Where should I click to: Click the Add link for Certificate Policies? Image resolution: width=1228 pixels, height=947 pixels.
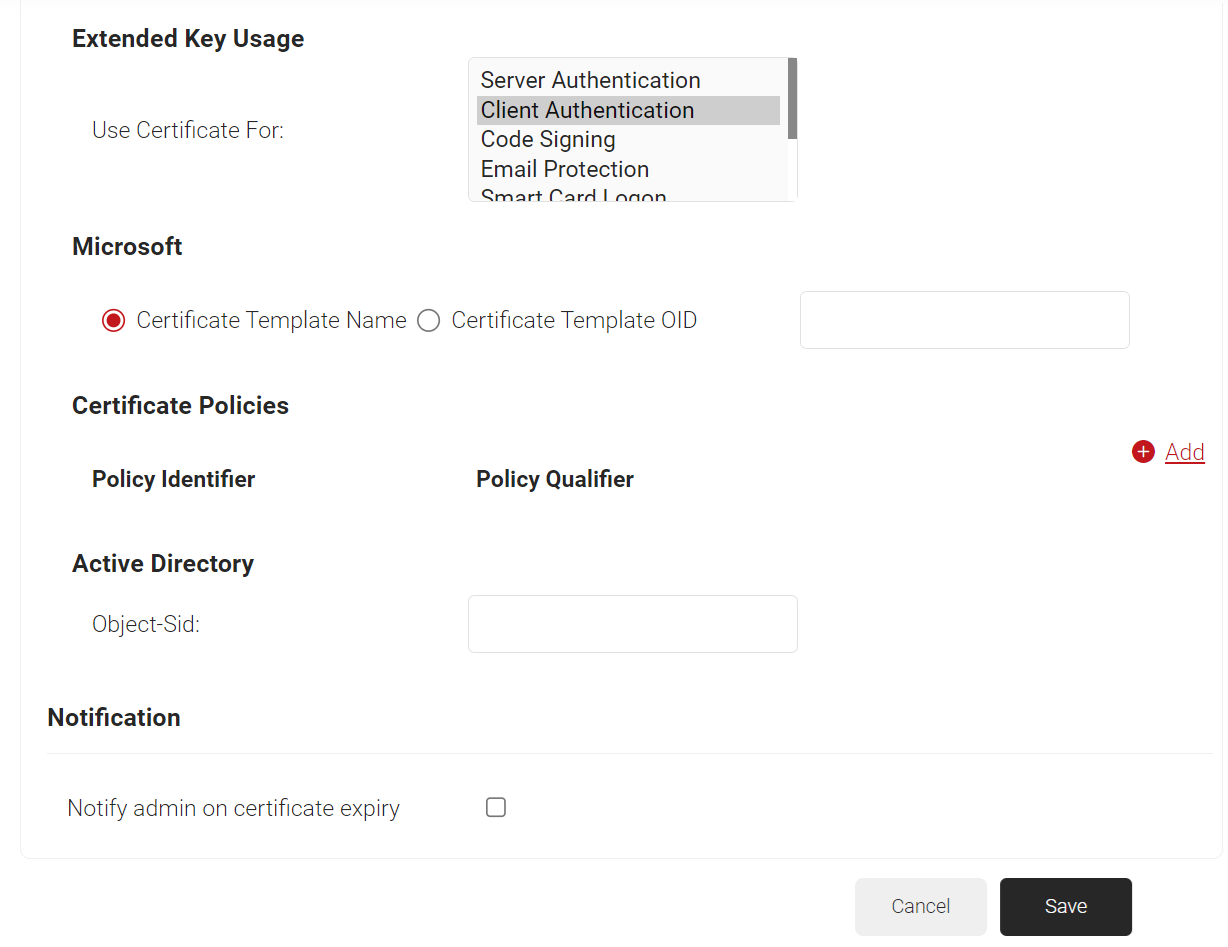1184,452
